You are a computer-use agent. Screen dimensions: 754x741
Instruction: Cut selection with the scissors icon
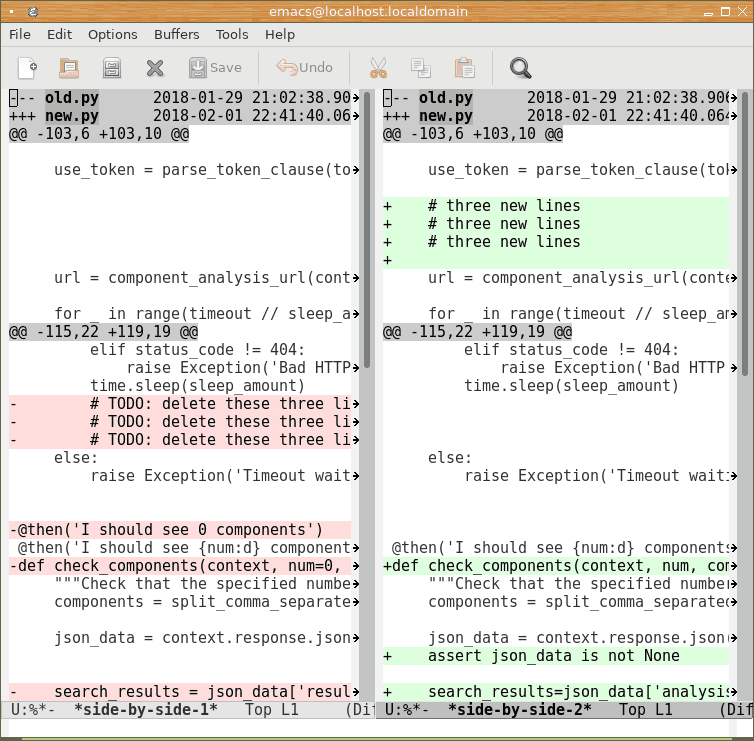click(x=378, y=68)
